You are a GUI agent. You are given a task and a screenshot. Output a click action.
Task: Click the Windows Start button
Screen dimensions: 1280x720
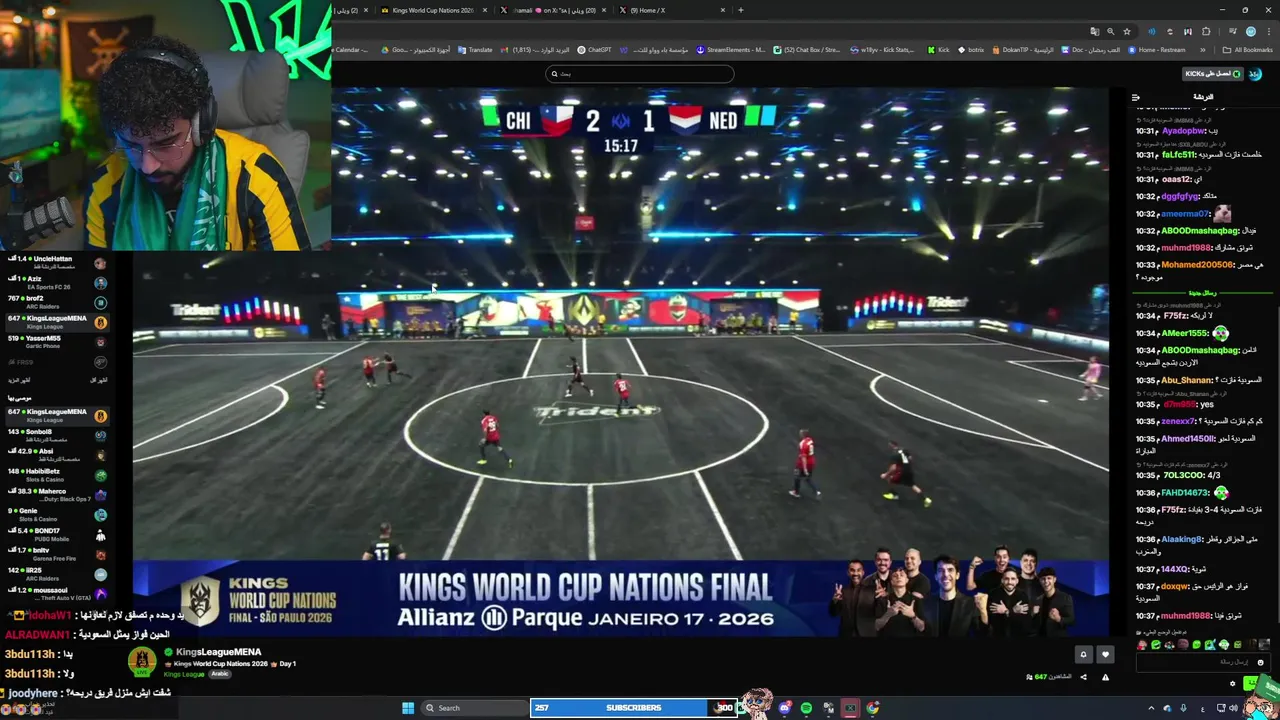(x=408, y=708)
